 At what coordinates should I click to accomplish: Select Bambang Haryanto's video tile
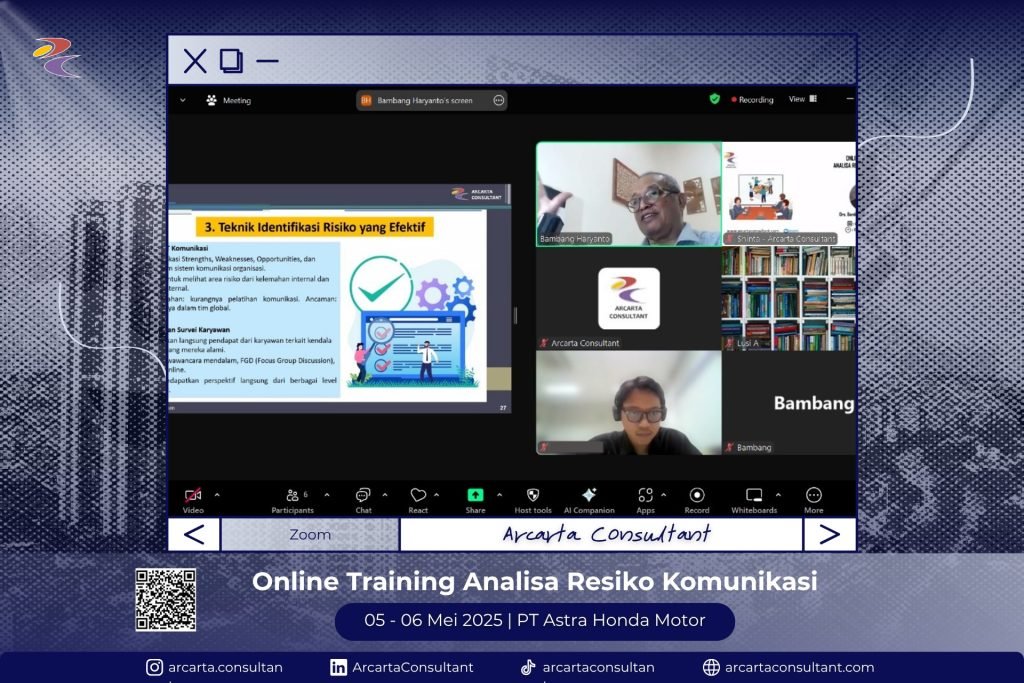tap(628, 193)
